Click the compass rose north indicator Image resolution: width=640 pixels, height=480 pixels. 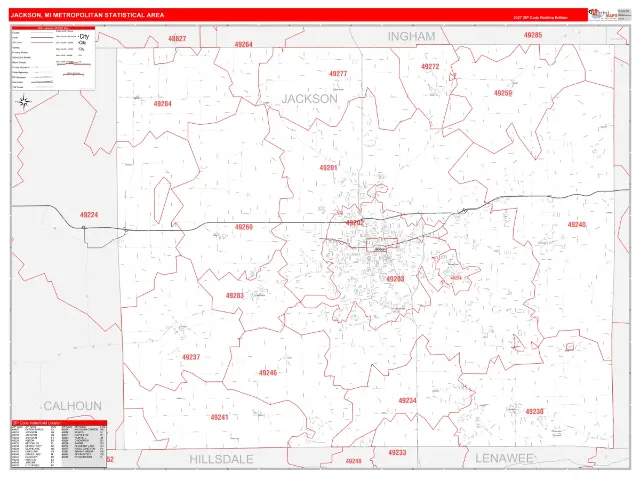(x=24, y=102)
